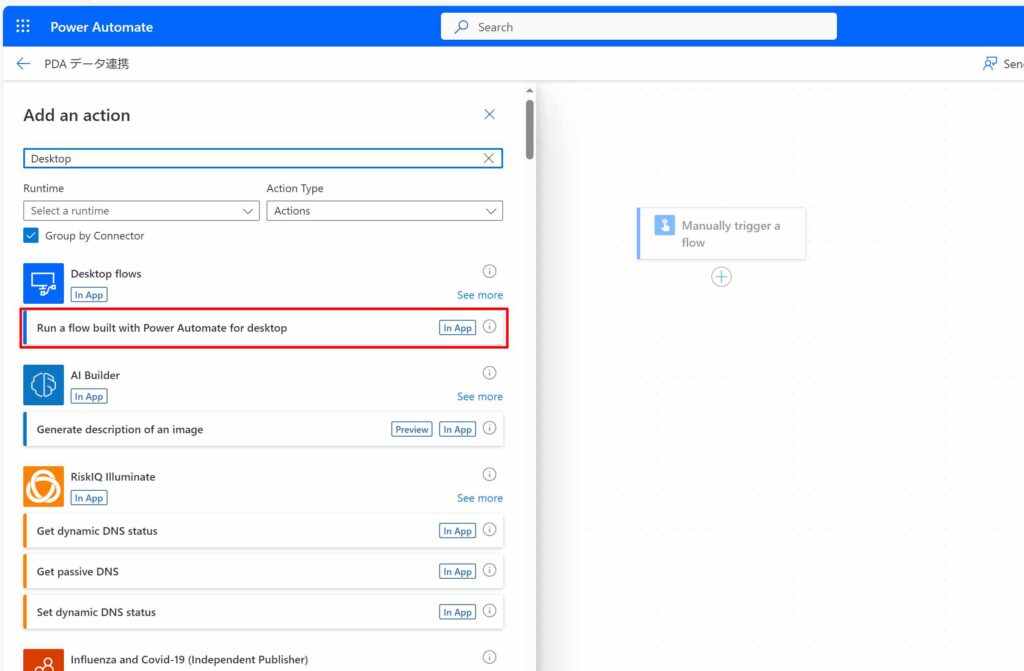The height and width of the screenshot is (671, 1024).
Task: Show info for Desktop flows connector
Action: pyautogui.click(x=489, y=271)
